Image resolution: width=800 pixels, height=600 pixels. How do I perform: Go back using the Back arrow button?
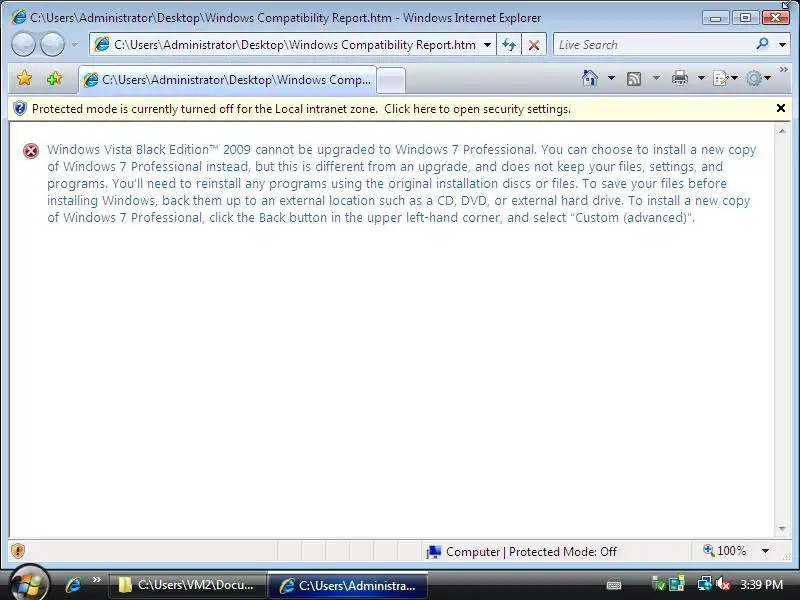pyautogui.click(x=23, y=44)
